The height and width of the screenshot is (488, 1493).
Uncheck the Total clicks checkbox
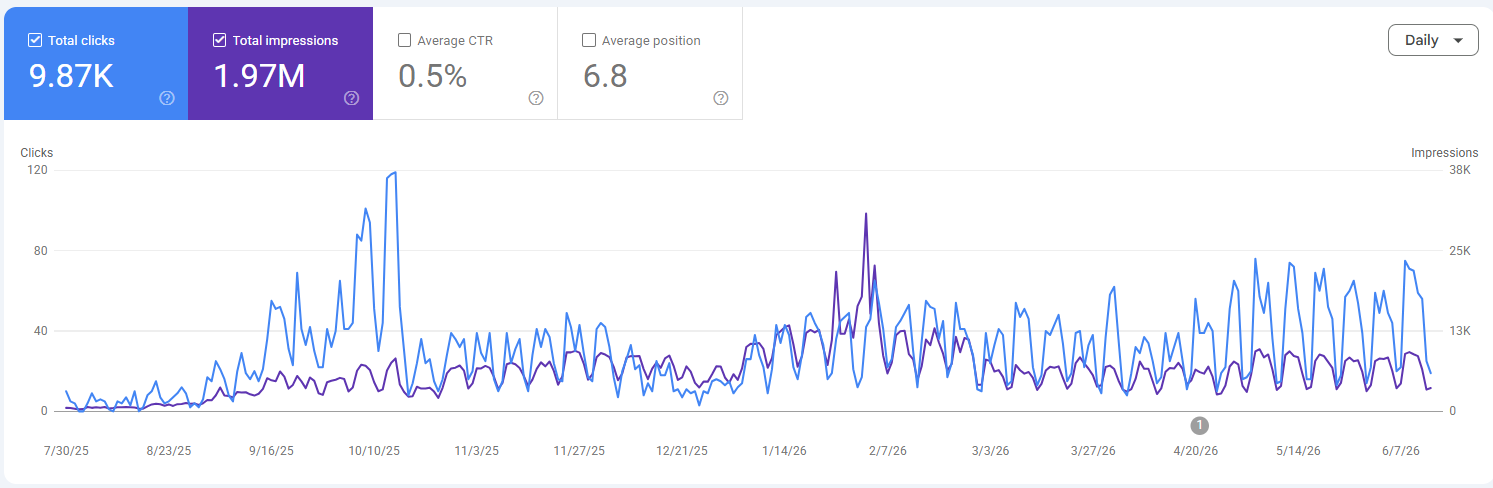click(x=35, y=41)
